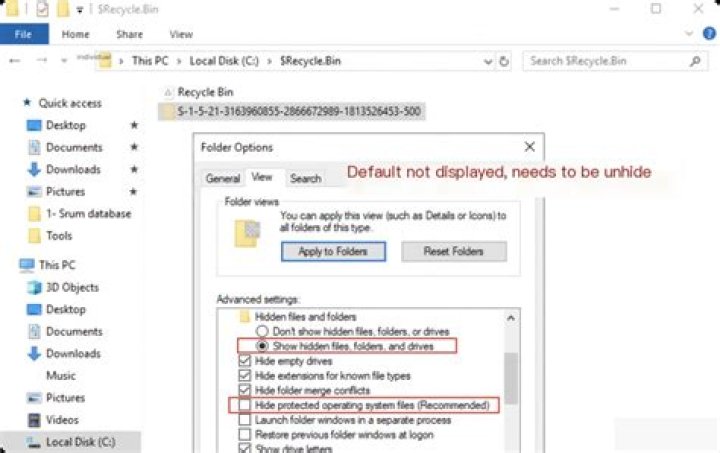This screenshot has width=720, height=453.
Task: Click the Reset Folders button
Action: pos(454,252)
